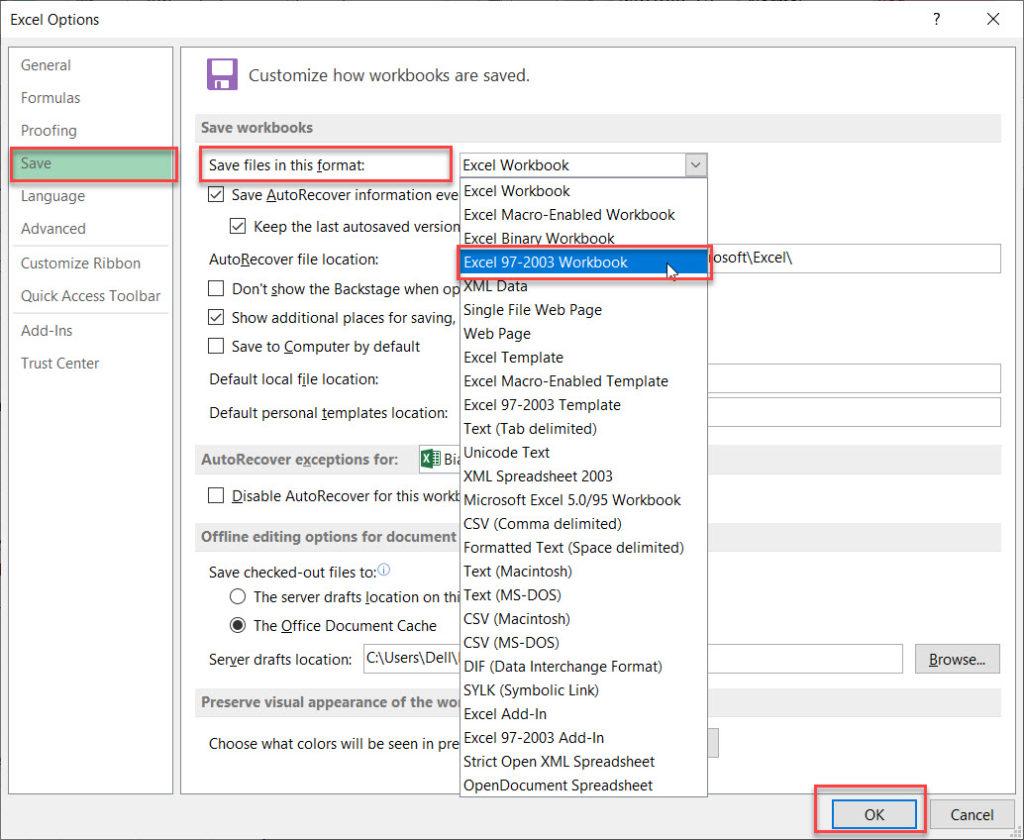Choose Excel Workbook in format list
This screenshot has height=840, width=1024.
coord(584,191)
